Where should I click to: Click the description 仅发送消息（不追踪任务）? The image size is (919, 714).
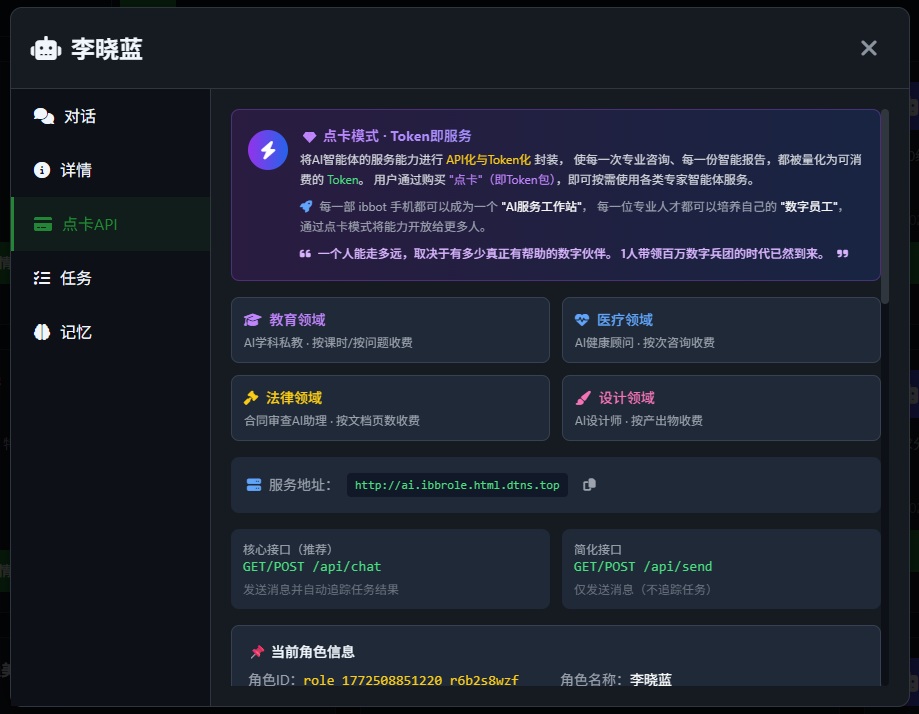pos(642,590)
